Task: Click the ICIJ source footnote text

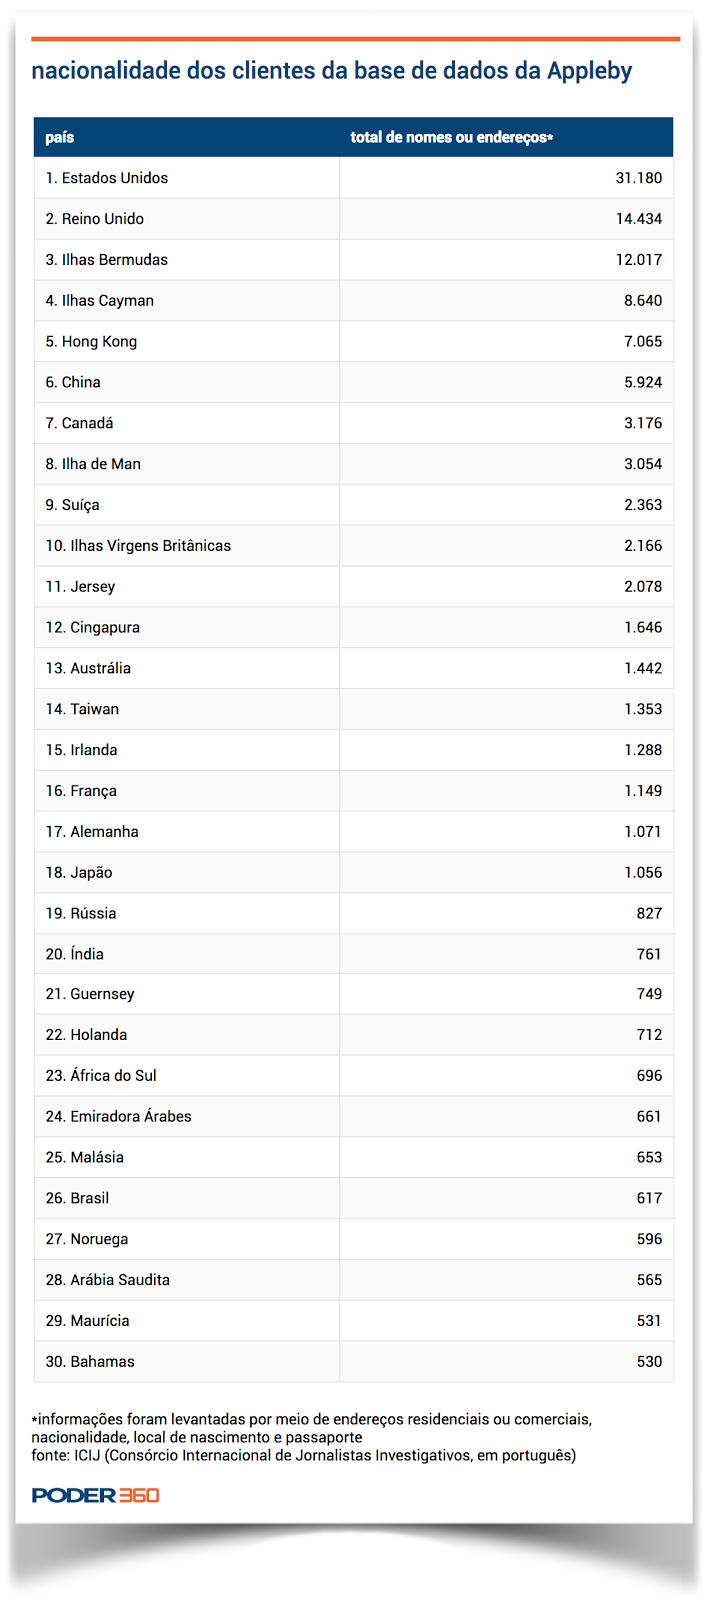Action: point(304,1455)
